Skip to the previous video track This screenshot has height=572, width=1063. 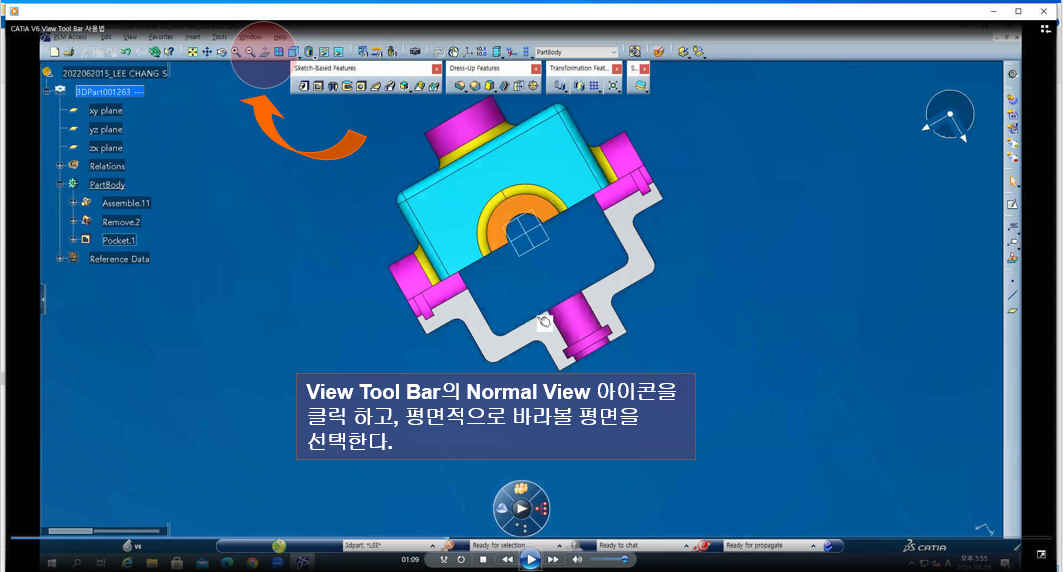click(x=507, y=560)
